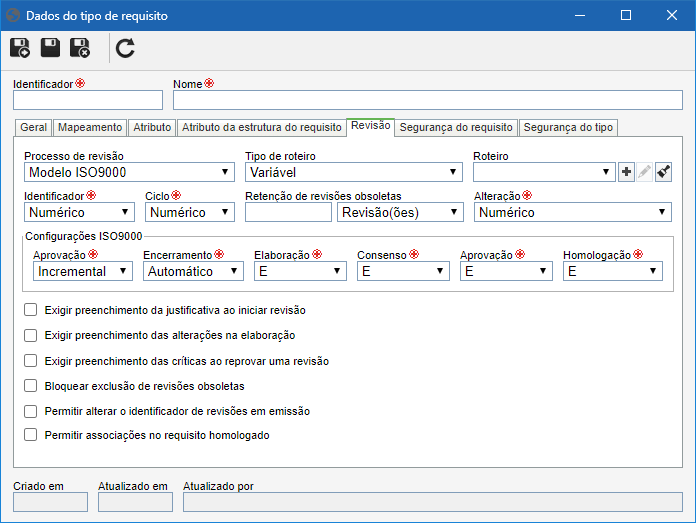The height and width of the screenshot is (523, 696).
Task: Click the Save and close toolbar icon
Action: coord(80,48)
